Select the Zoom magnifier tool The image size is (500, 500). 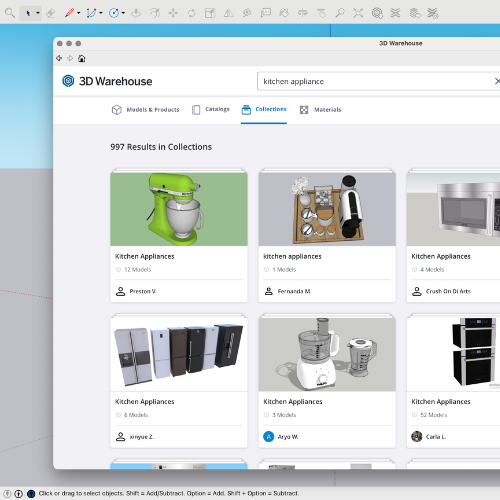tap(340, 13)
